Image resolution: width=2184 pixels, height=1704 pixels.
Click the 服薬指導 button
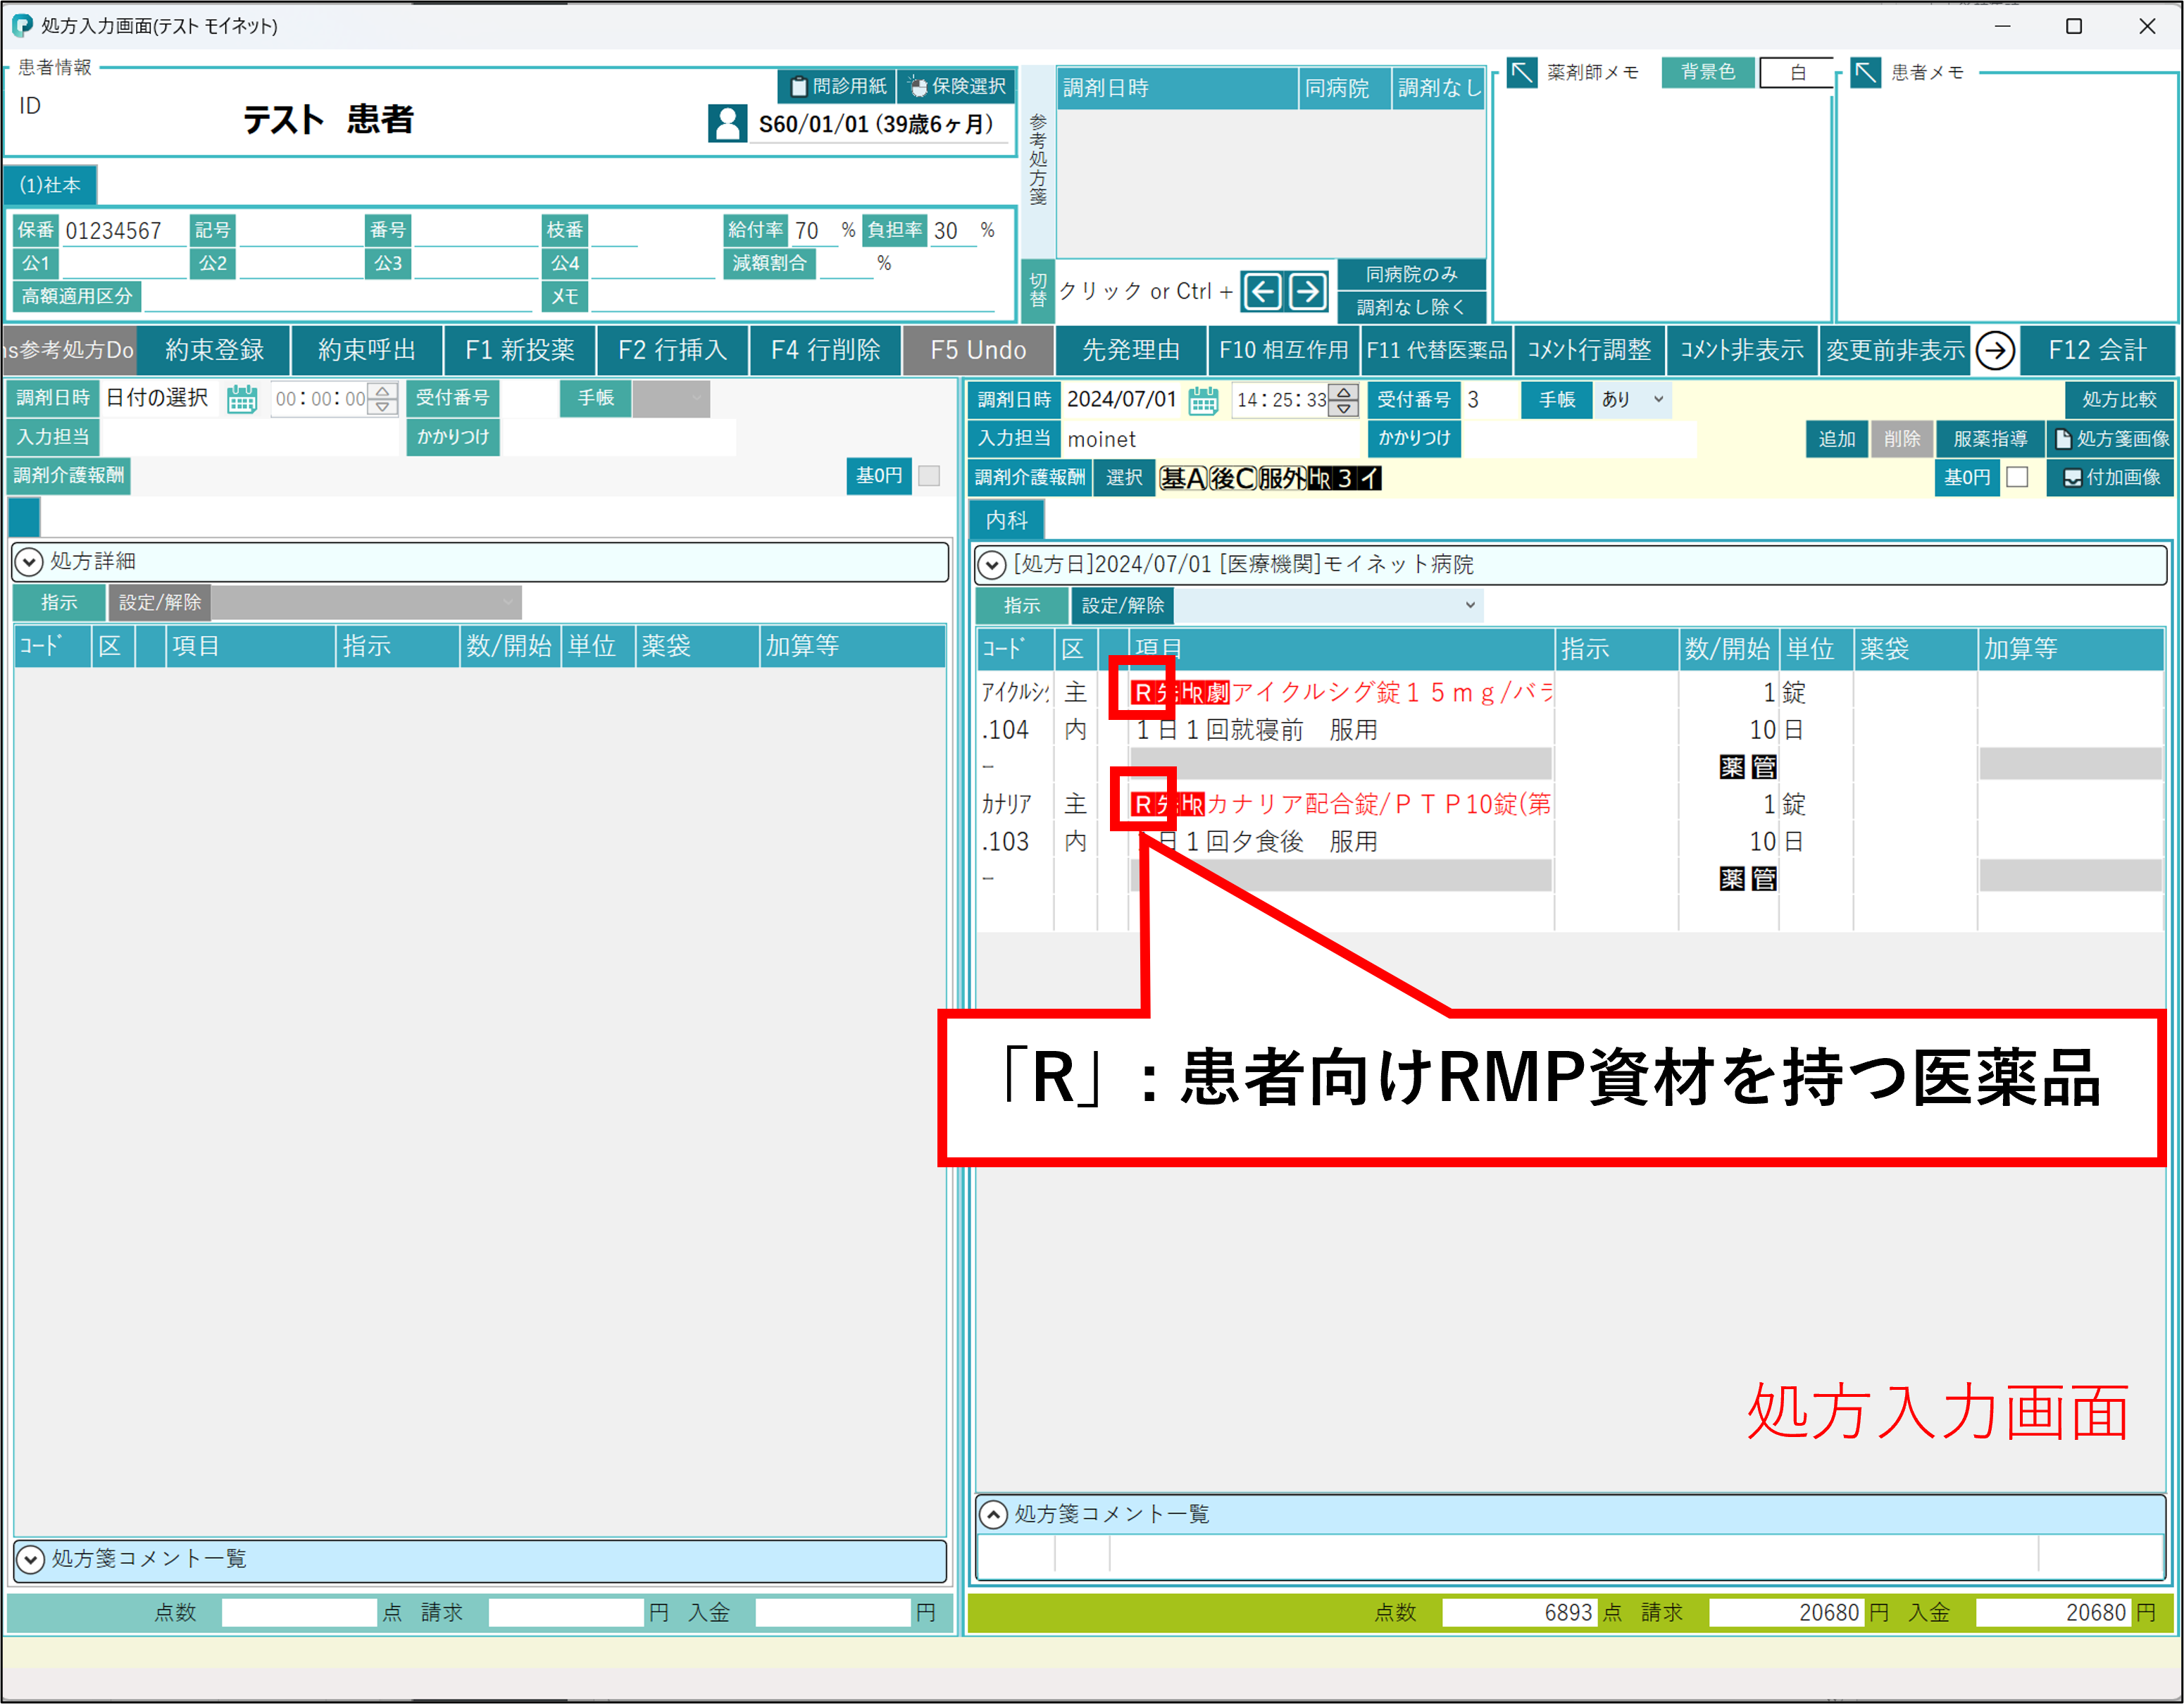click(1989, 439)
